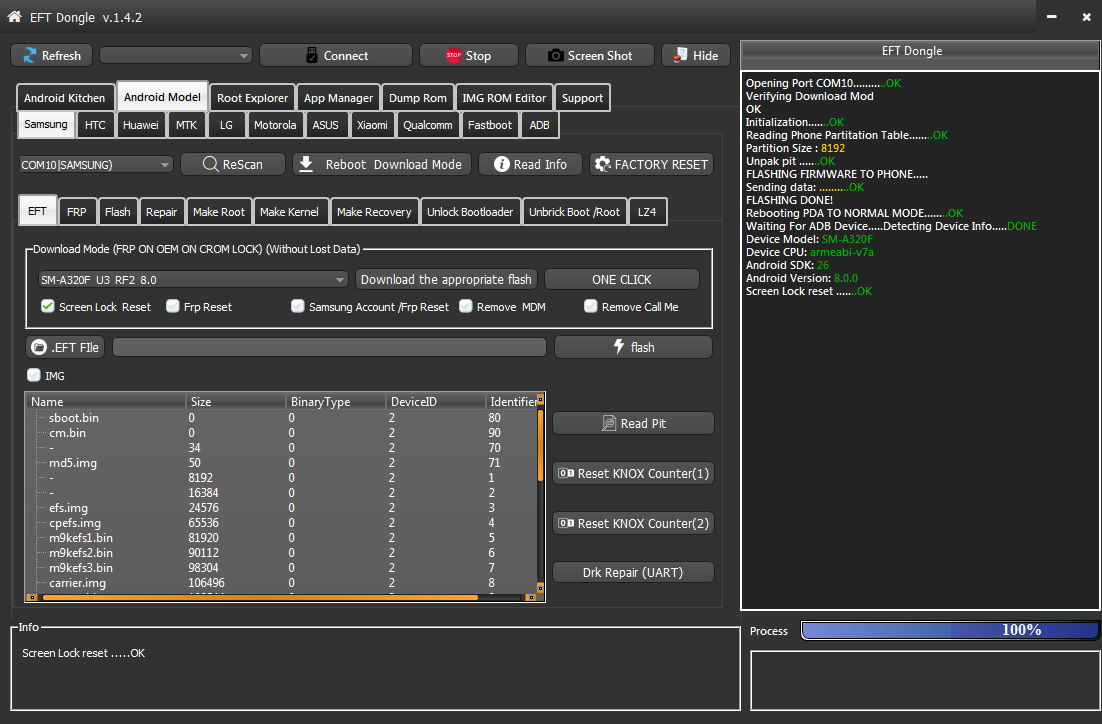Screen dimensions: 1102x724
Task: Open the empty port dropdown beside Refresh
Action: tap(176, 56)
